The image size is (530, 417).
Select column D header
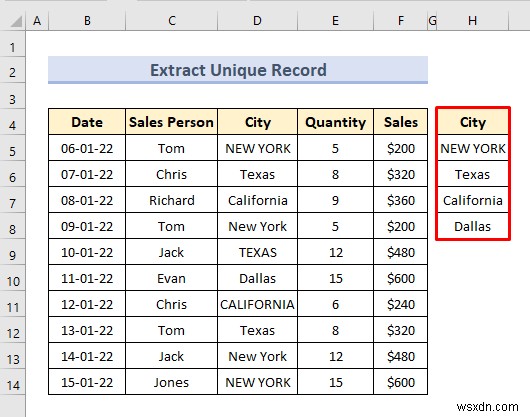258,21
